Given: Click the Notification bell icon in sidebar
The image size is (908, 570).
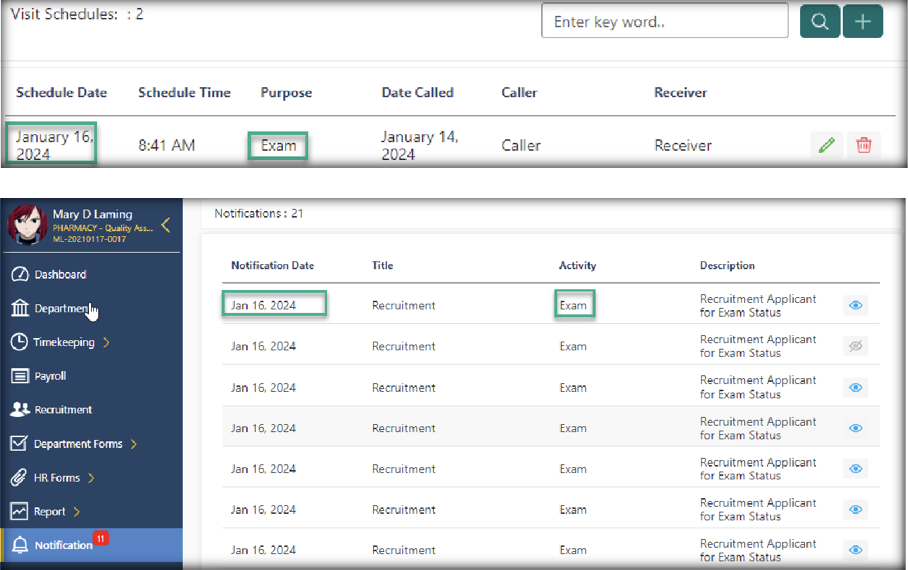Looking at the screenshot, I should [x=20, y=545].
